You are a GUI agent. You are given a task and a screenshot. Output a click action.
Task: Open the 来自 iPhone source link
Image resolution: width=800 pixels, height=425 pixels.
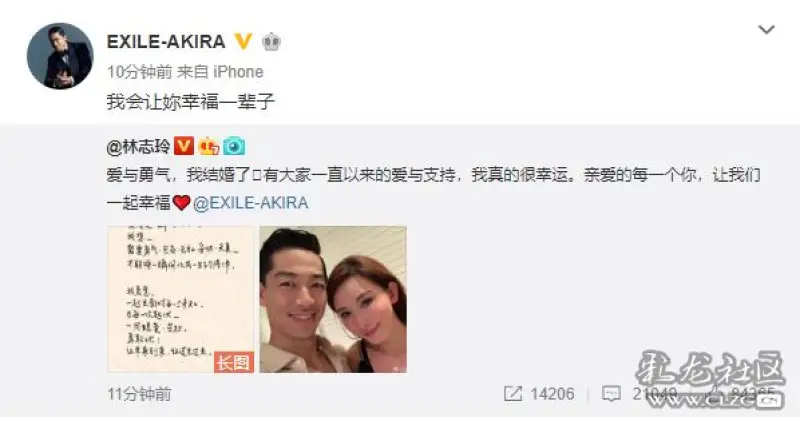tap(220, 72)
